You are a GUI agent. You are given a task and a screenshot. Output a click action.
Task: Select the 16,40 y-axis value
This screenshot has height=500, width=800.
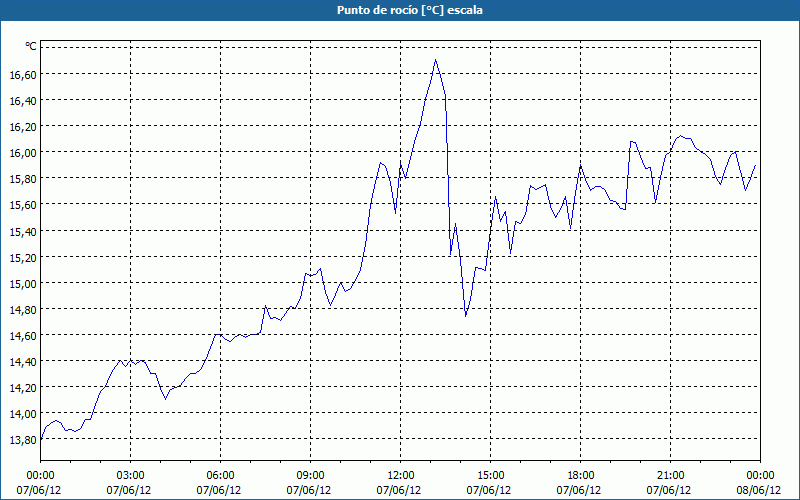pos(23,101)
